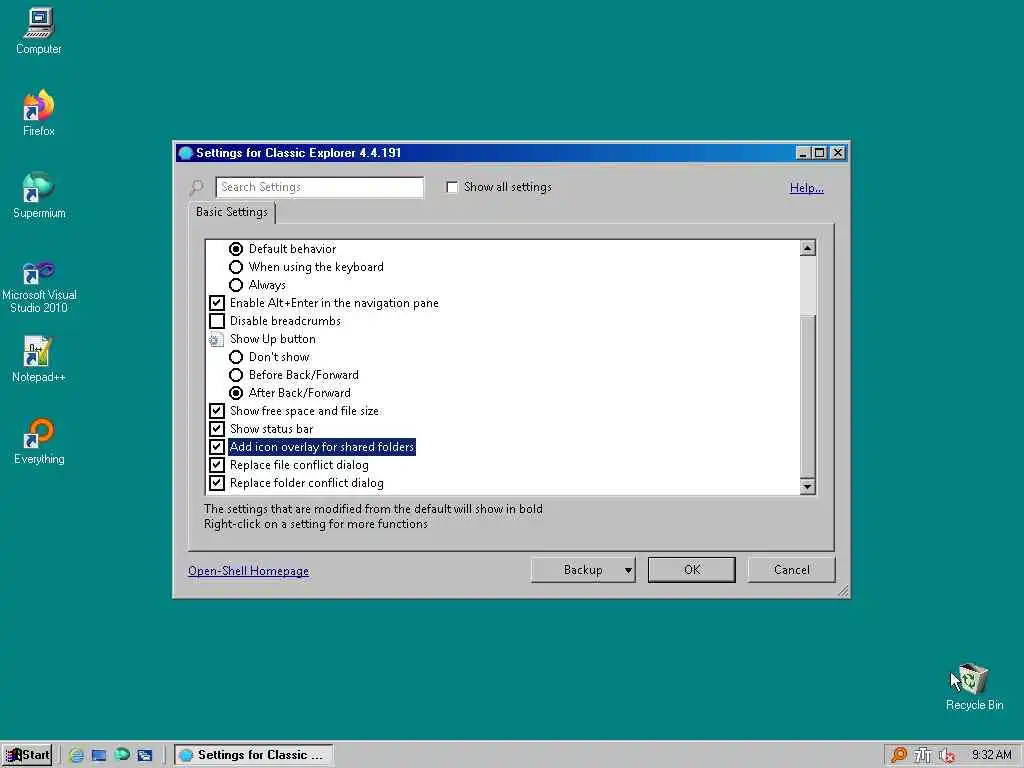
Task: Focus the Search Settings field
Action: [x=319, y=187]
